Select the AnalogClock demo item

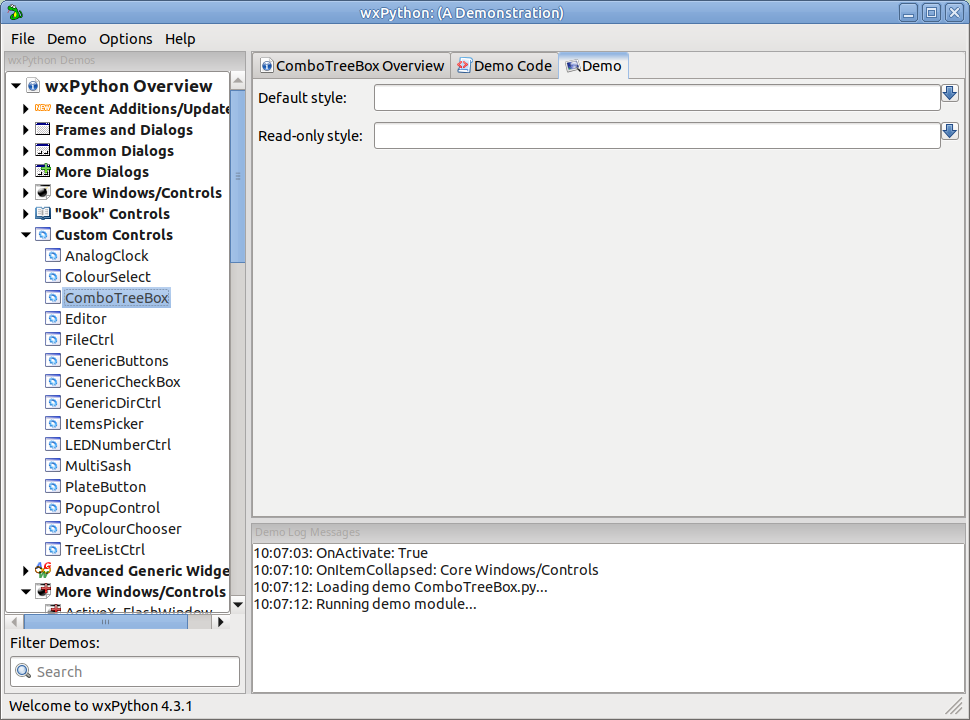pos(106,255)
